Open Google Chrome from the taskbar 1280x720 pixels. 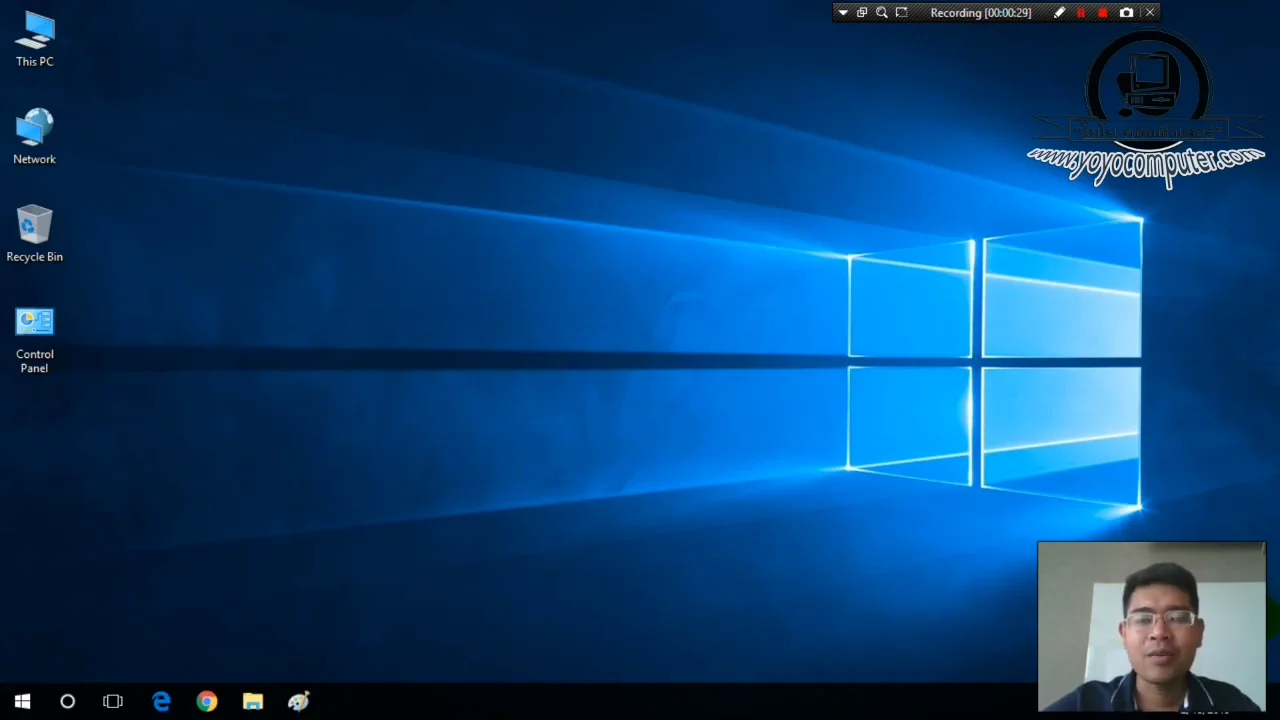coord(206,701)
